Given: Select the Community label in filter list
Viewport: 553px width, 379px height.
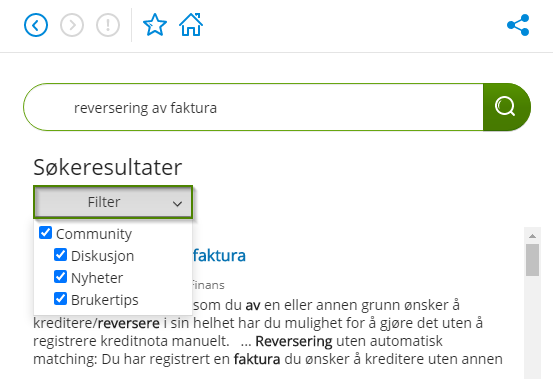Looking at the screenshot, I should 94,234.
